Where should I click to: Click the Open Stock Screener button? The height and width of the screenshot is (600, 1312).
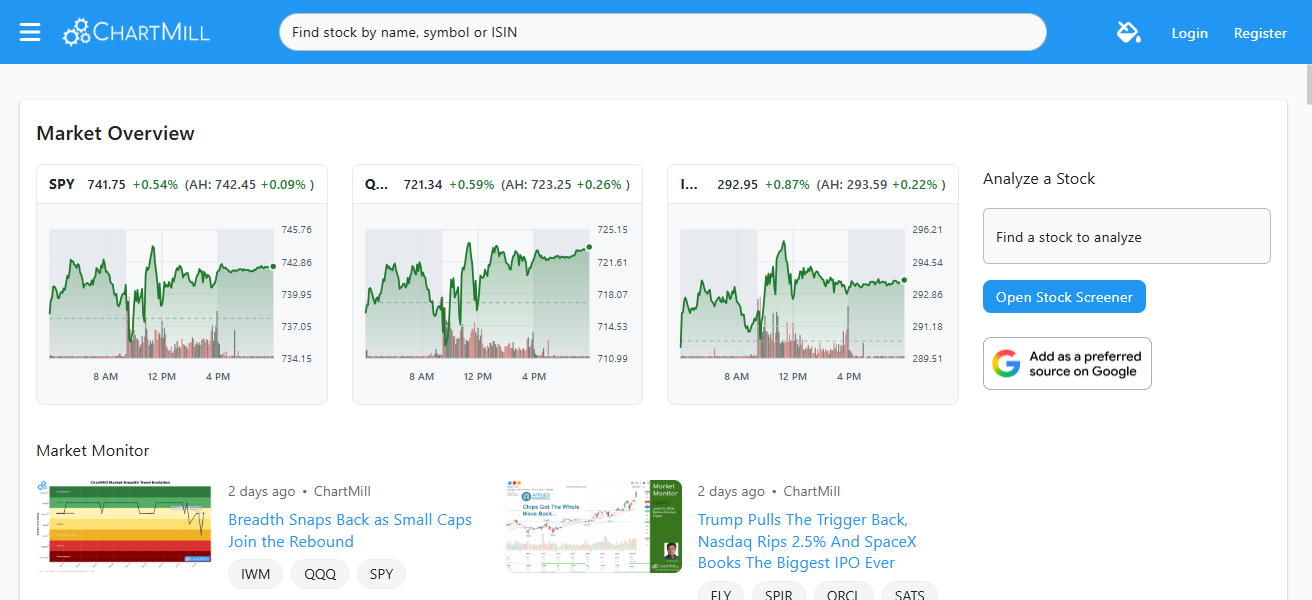(1064, 297)
